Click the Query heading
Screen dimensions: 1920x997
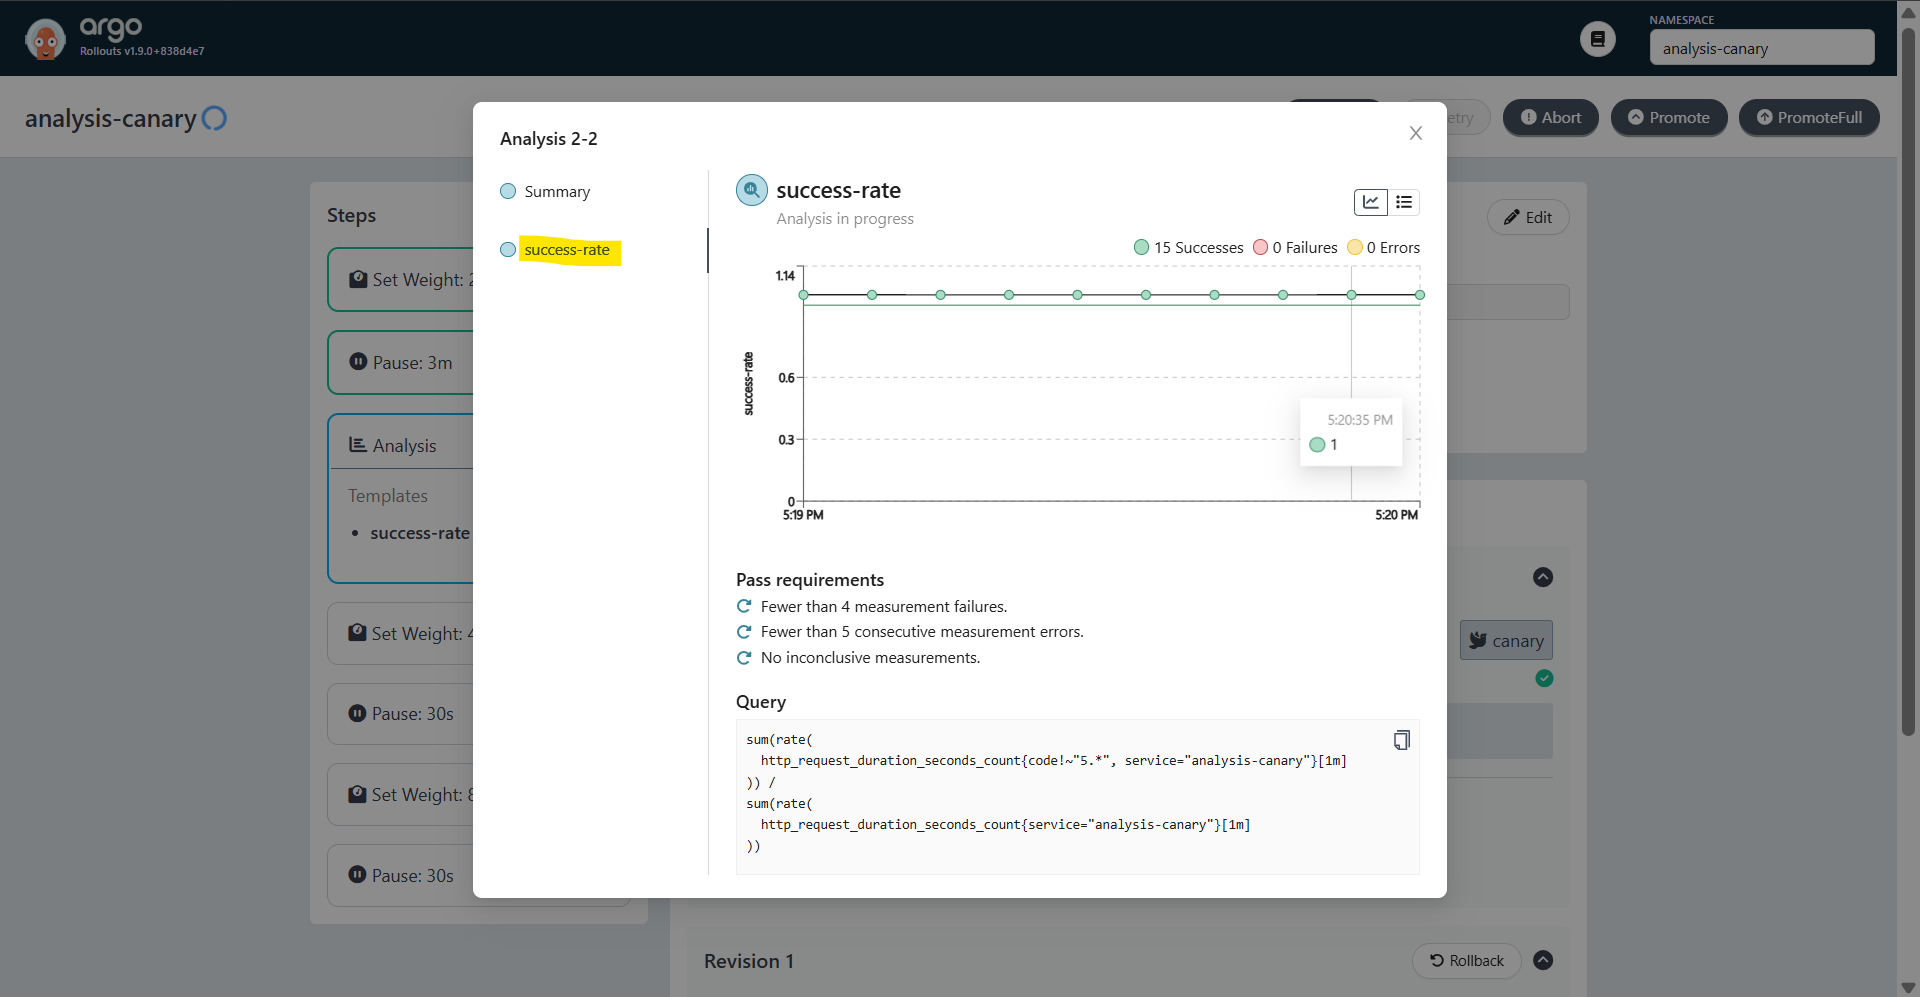(x=761, y=702)
